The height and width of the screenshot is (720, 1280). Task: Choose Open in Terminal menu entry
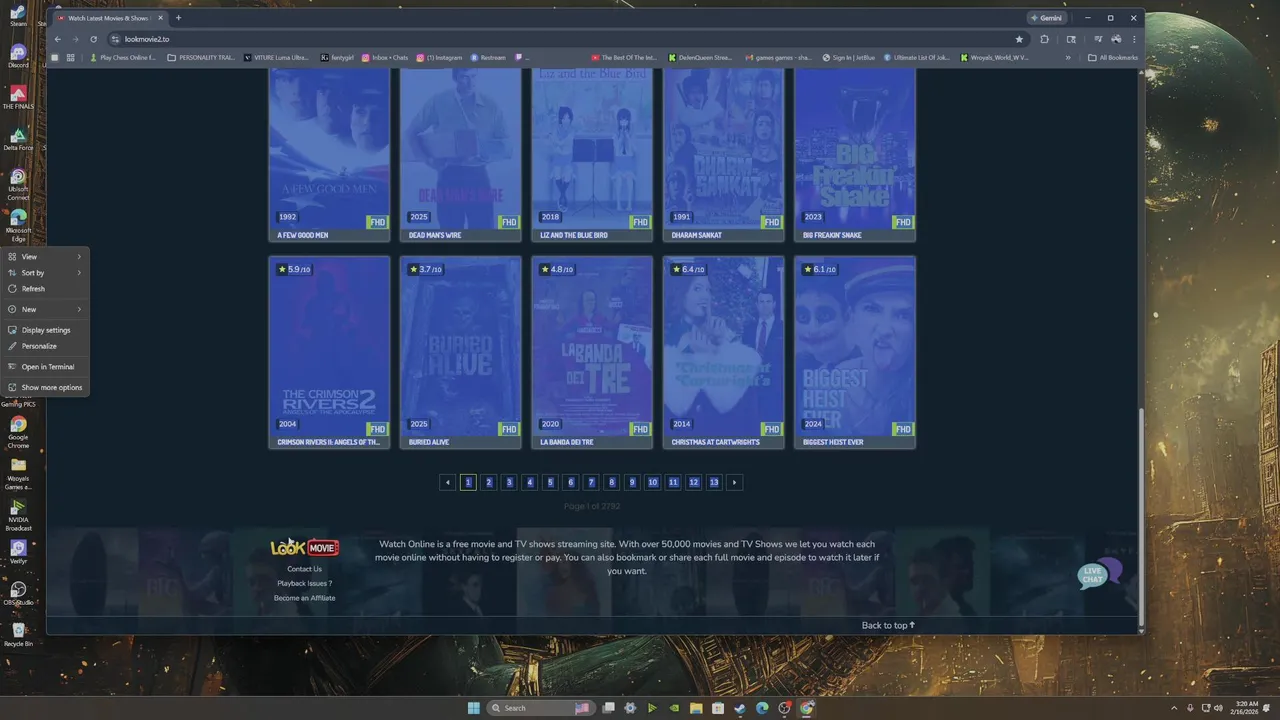click(x=46, y=367)
